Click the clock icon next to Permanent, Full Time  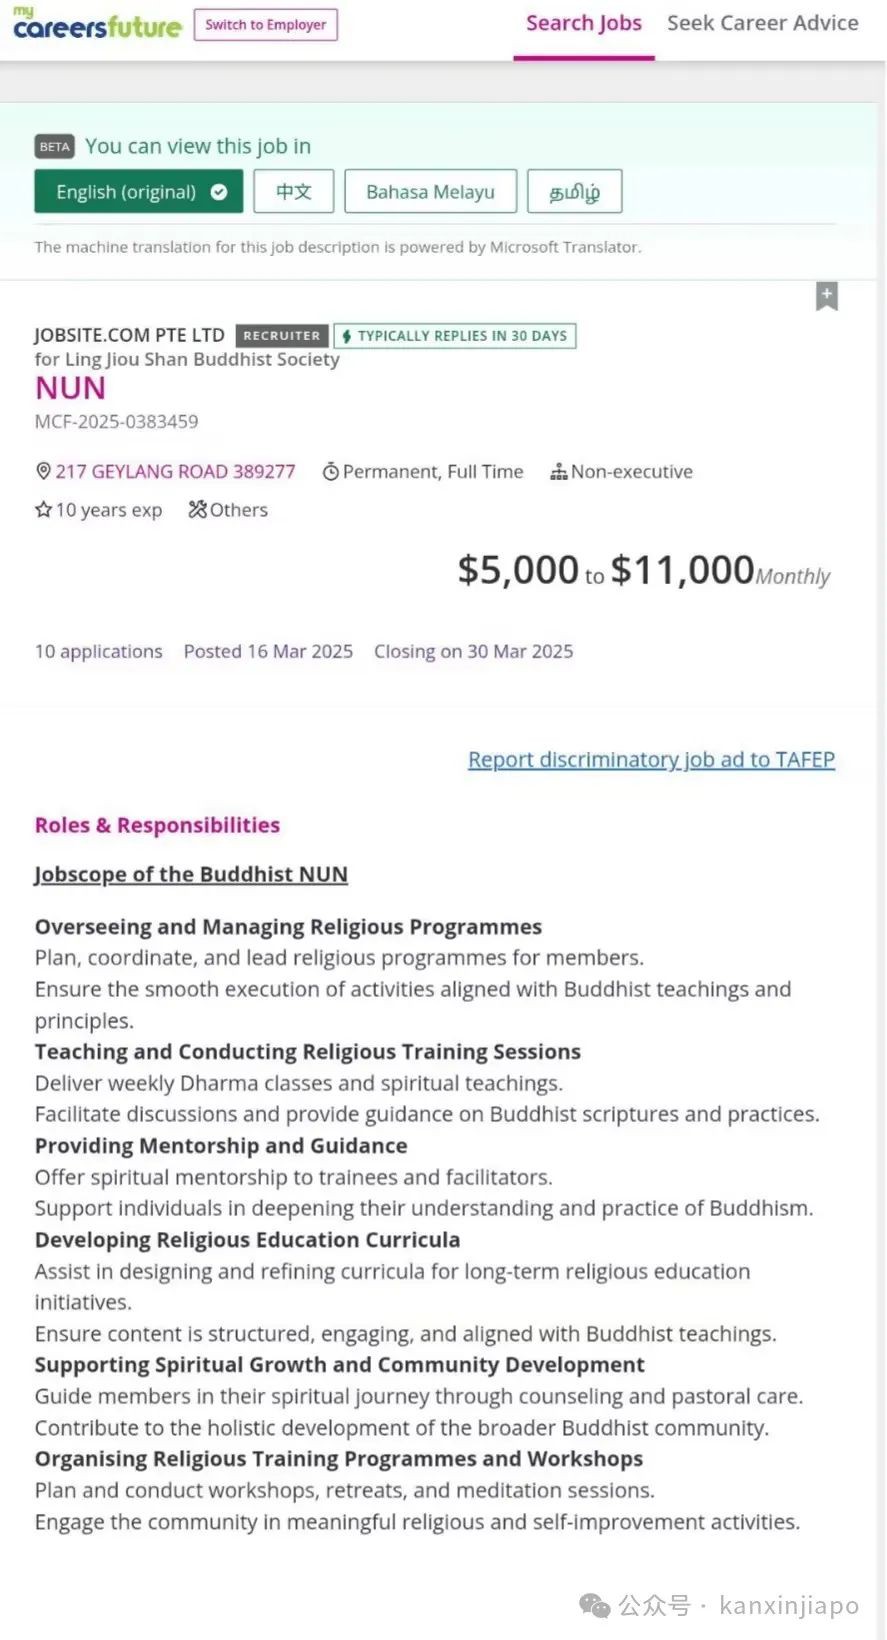tap(330, 472)
